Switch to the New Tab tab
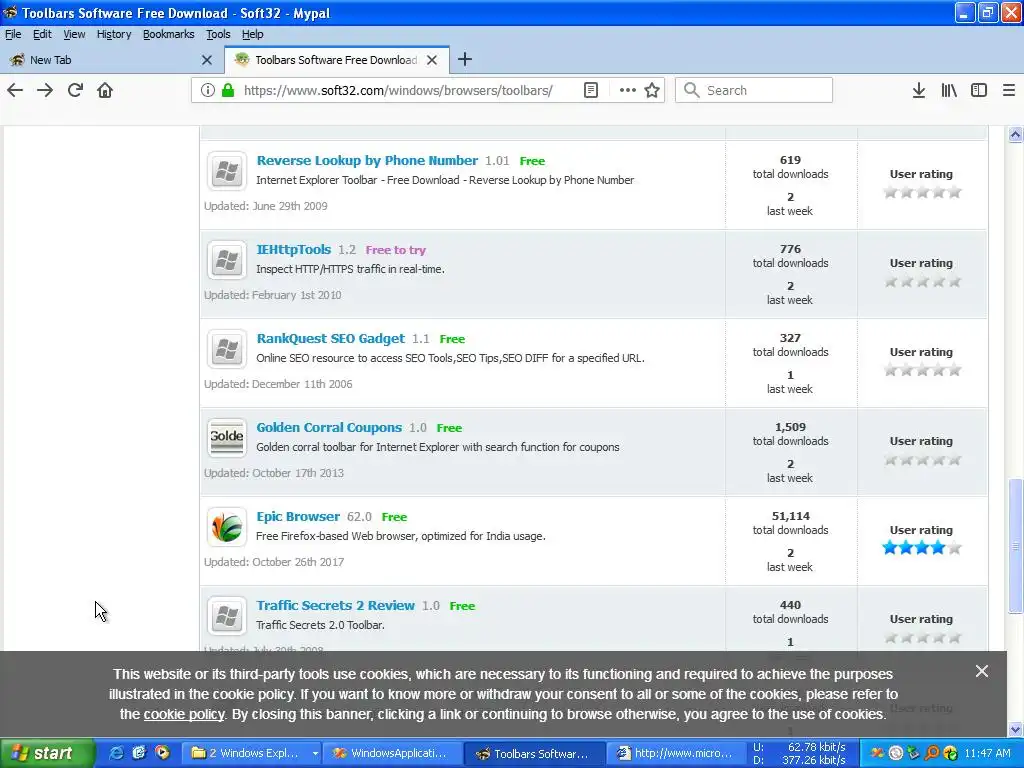Image resolution: width=1024 pixels, height=768 pixels. [111, 60]
